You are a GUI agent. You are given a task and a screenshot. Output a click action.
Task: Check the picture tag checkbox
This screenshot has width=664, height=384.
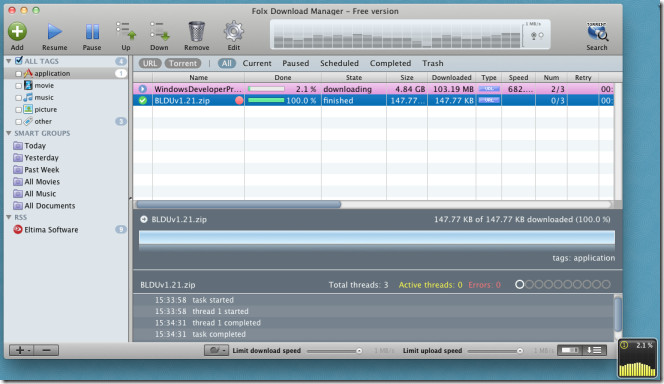[18, 110]
